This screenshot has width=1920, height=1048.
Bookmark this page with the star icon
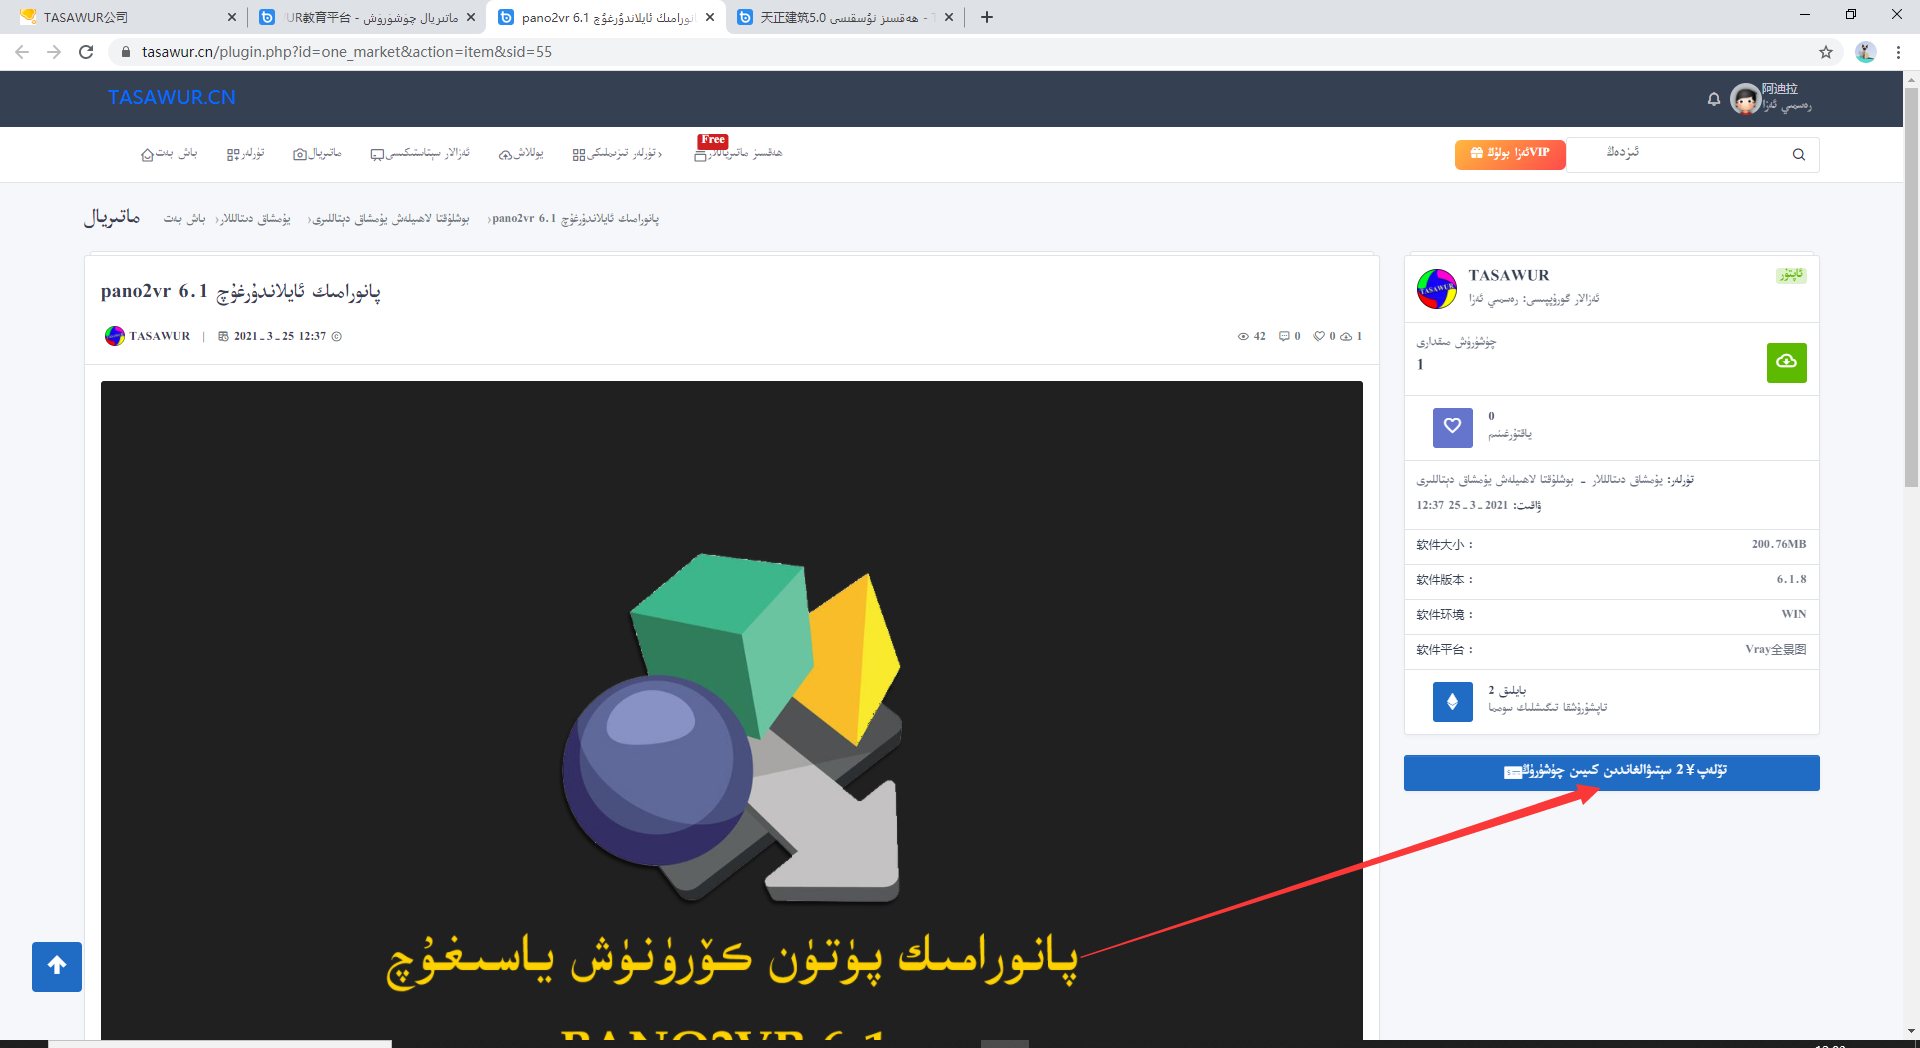click(1825, 52)
